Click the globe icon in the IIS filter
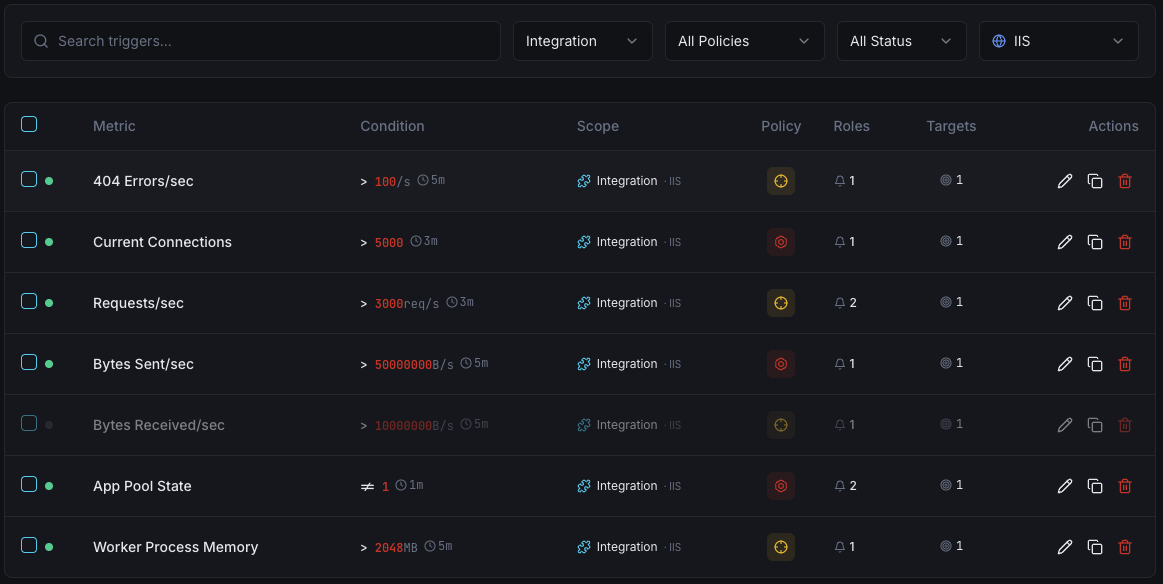This screenshot has width=1163, height=584. [998, 41]
